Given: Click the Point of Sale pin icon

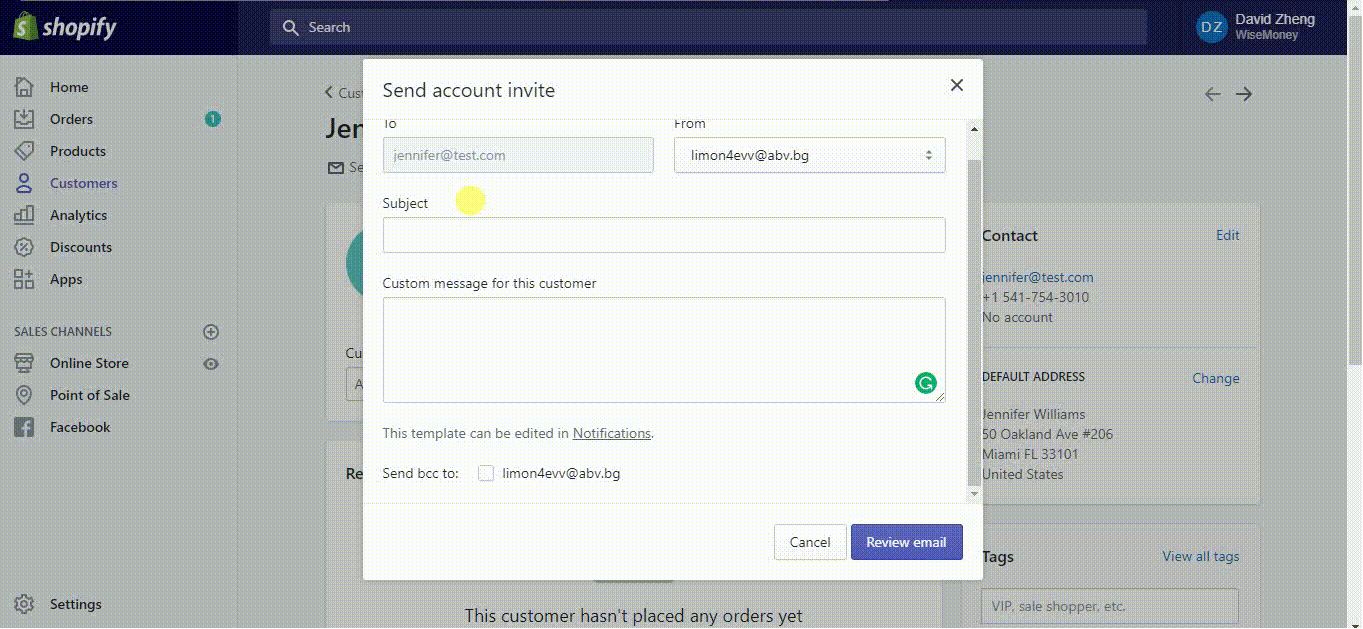Looking at the screenshot, I should coord(24,395).
